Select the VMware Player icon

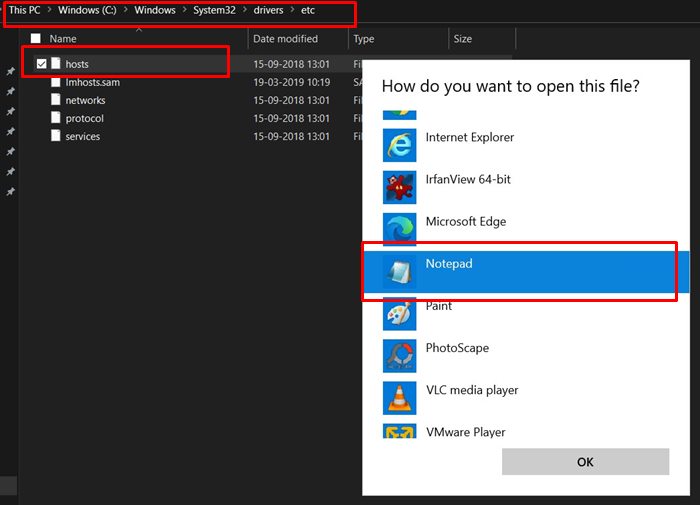[400, 431]
